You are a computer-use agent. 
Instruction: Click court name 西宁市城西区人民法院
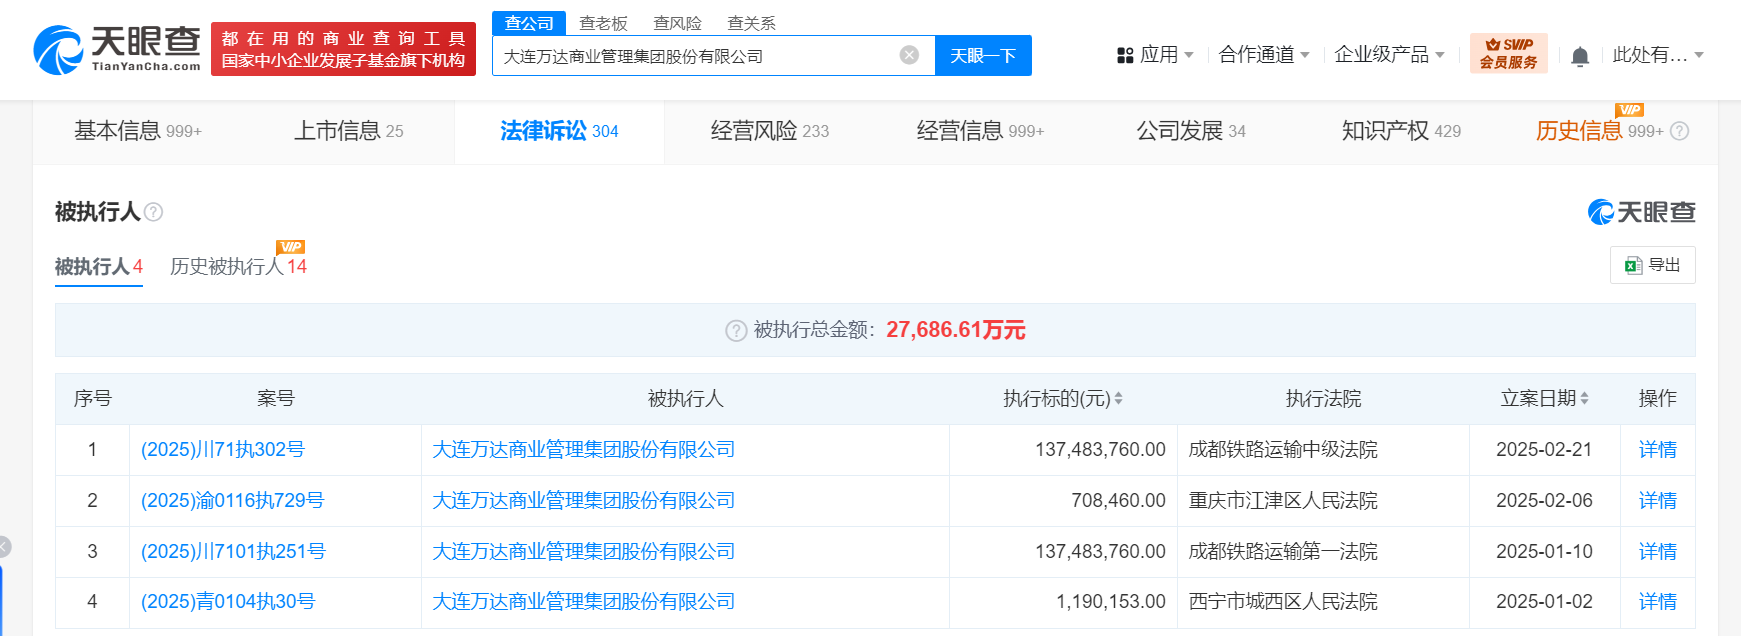tap(1283, 602)
